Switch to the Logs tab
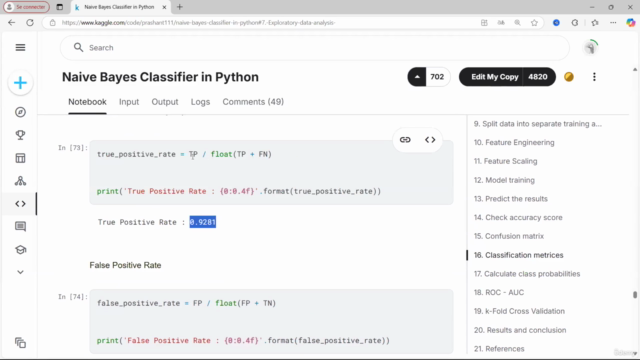Screen dimensions: 640x360 pyautogui.click(x=200, y=102)
